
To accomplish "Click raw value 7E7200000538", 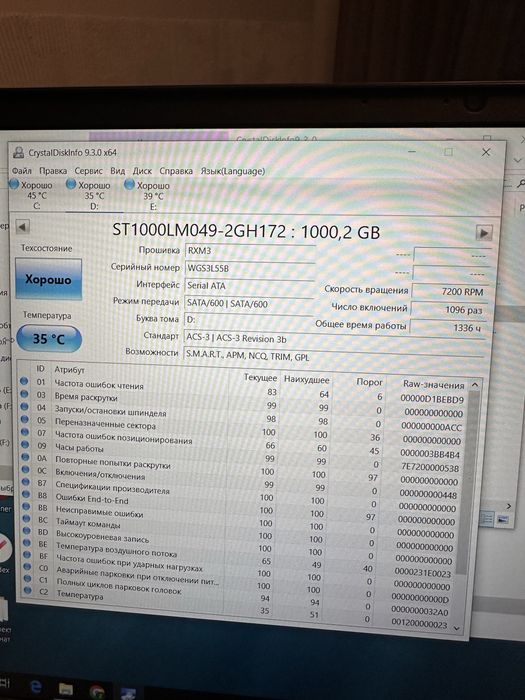I will pyautogui.click(x=429, y=468).
